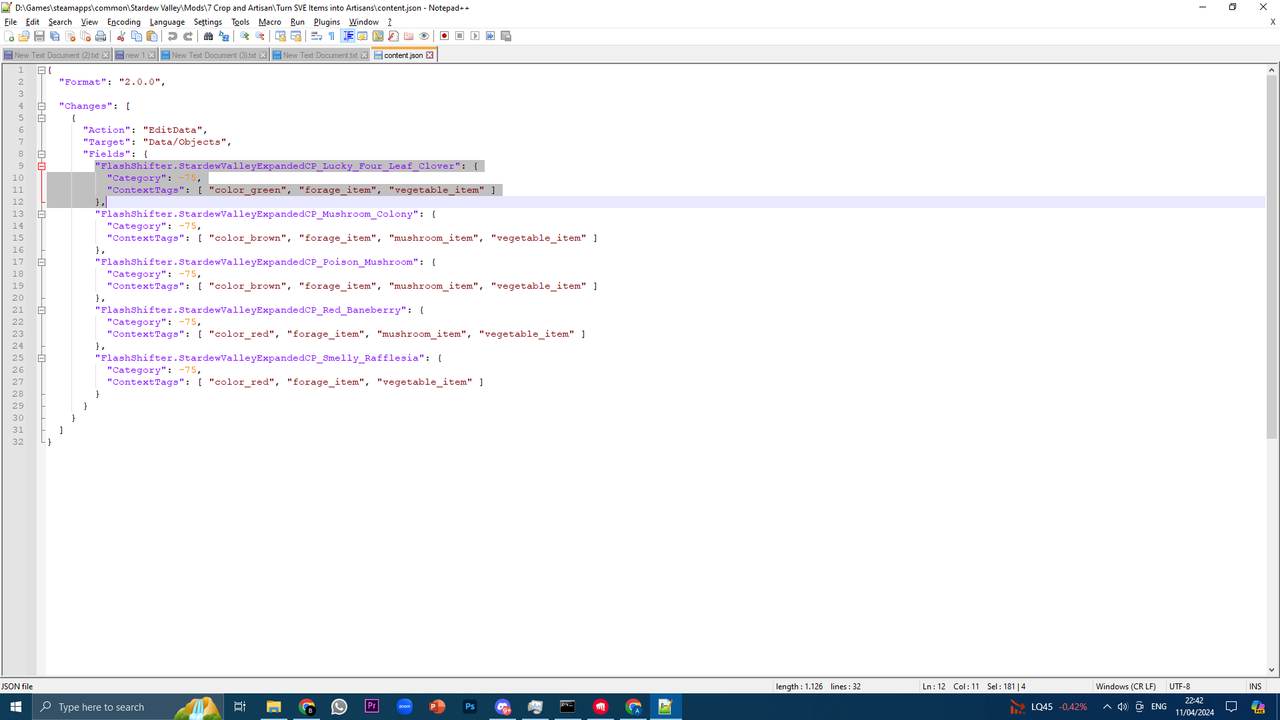Image resolution: width=1280 pixels, height=720 pixels.
Task: Toggle INS mode in status bar
Action: tap(1255, 686)
